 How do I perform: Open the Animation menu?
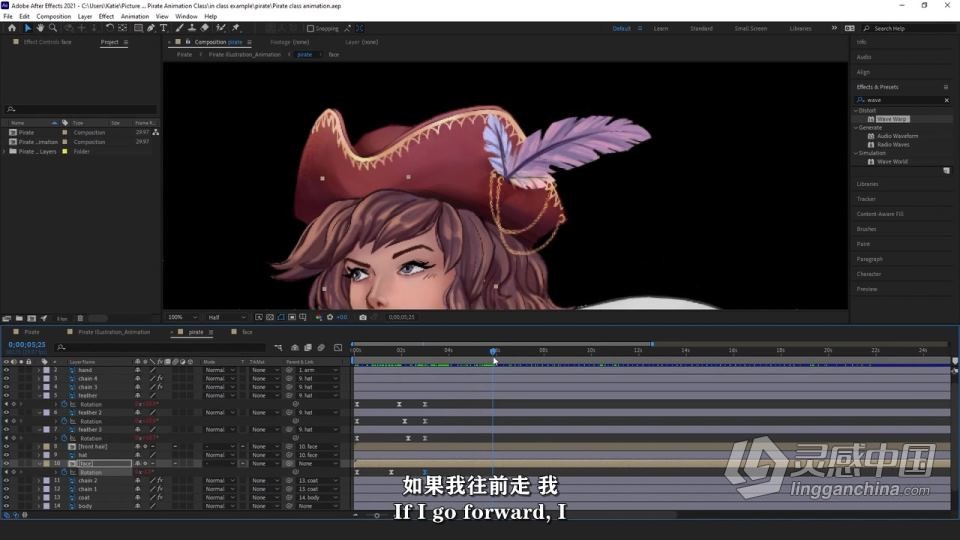[135, 17]
